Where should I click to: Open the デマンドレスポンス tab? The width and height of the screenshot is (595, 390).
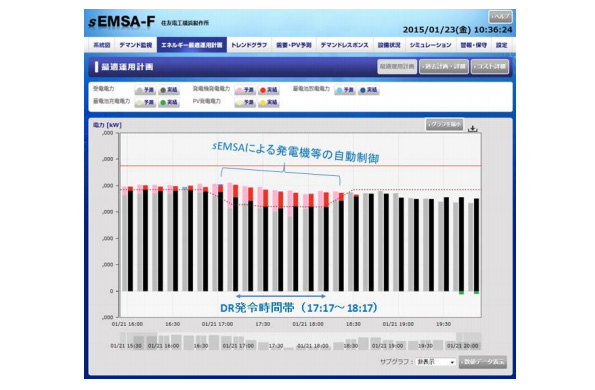coord(344,45)
